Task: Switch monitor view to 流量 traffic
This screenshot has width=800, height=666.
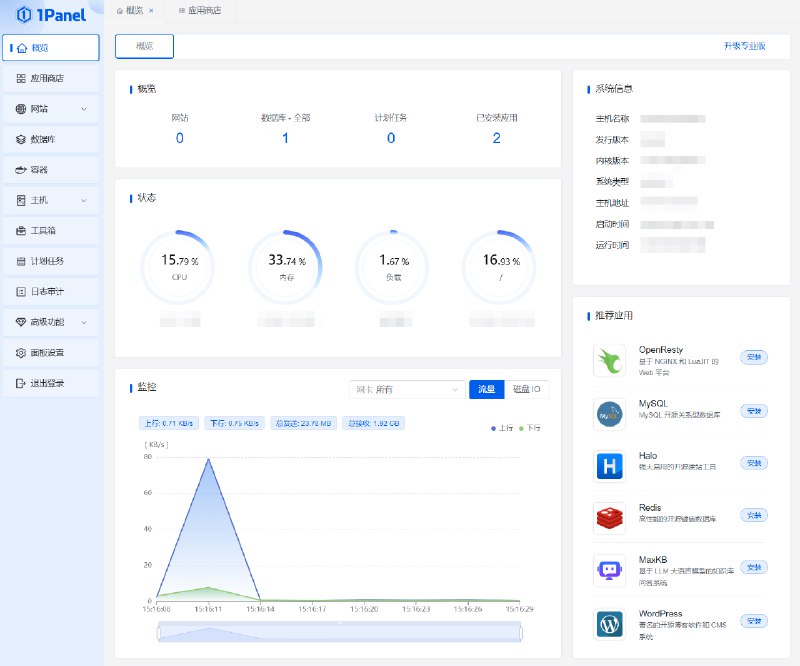Action: click(486, 389)
